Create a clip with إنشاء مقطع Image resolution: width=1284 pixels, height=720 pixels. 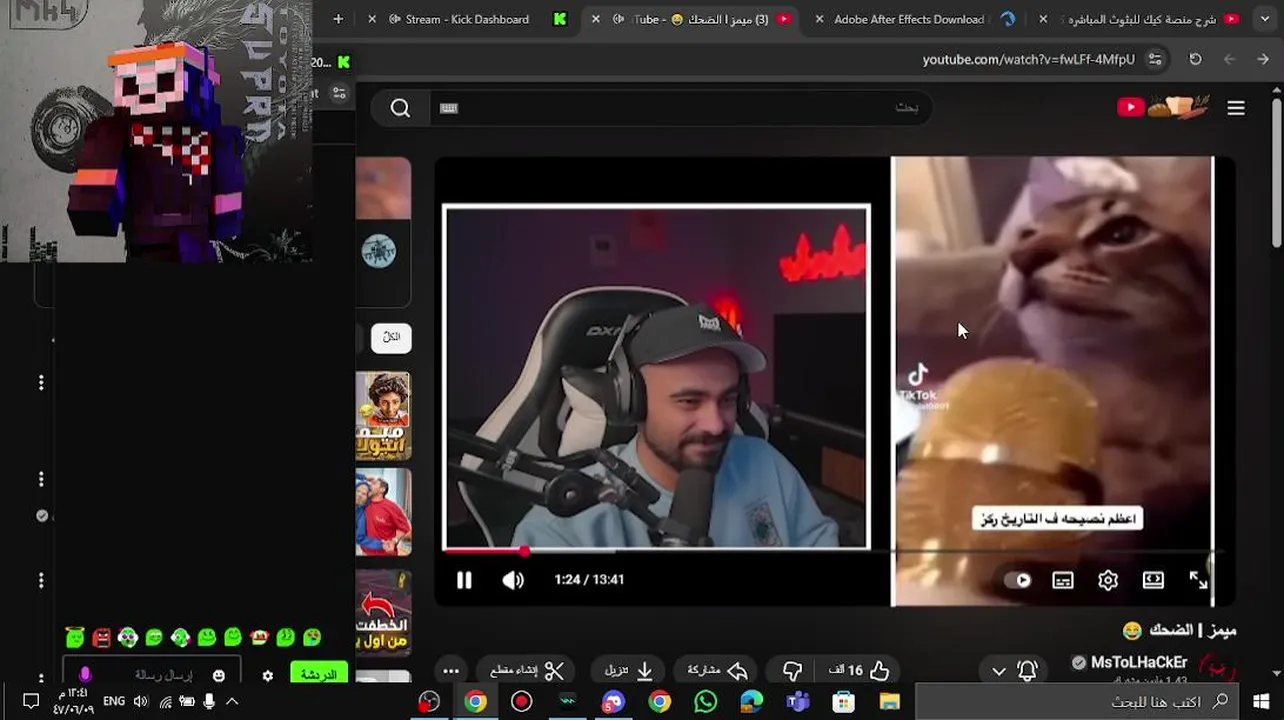[x=528, y=671]
